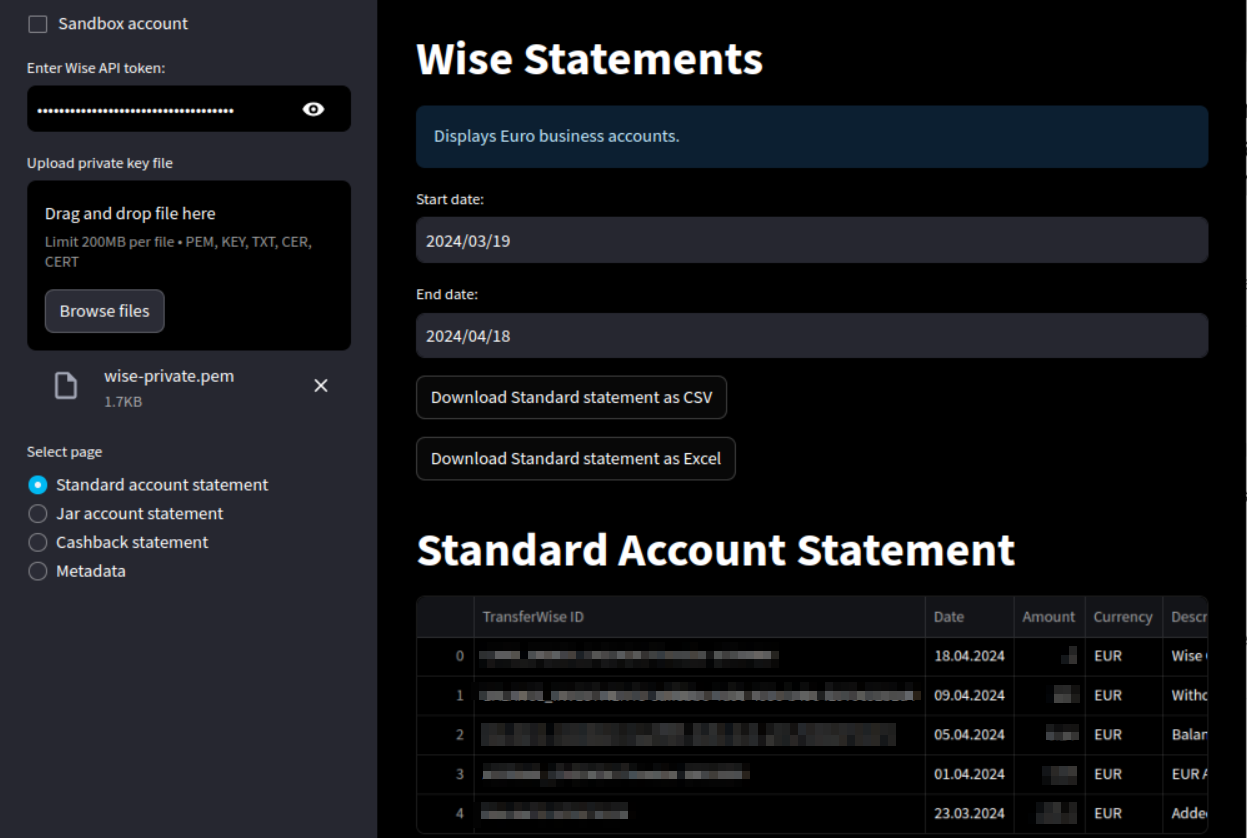The height and width of the screenshot is (838, 1247).
Task: Switch to the Cashback statement page
Action: (118, 543)
